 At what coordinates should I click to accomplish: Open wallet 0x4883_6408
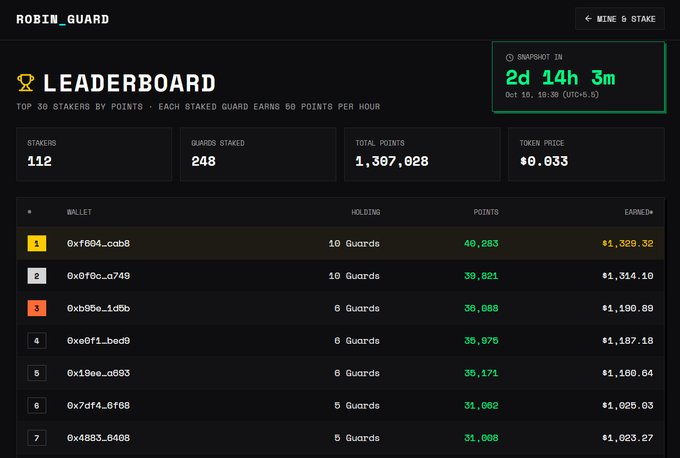point(98,438)
